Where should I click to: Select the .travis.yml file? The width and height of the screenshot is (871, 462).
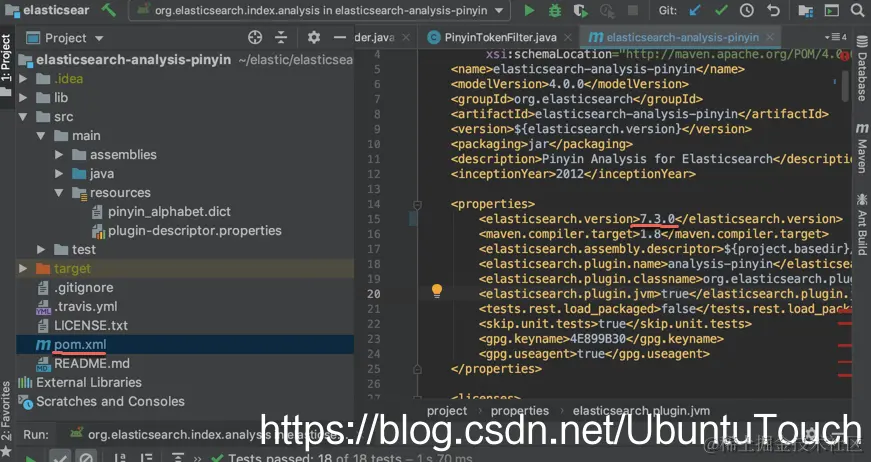[x=86, y=307]
